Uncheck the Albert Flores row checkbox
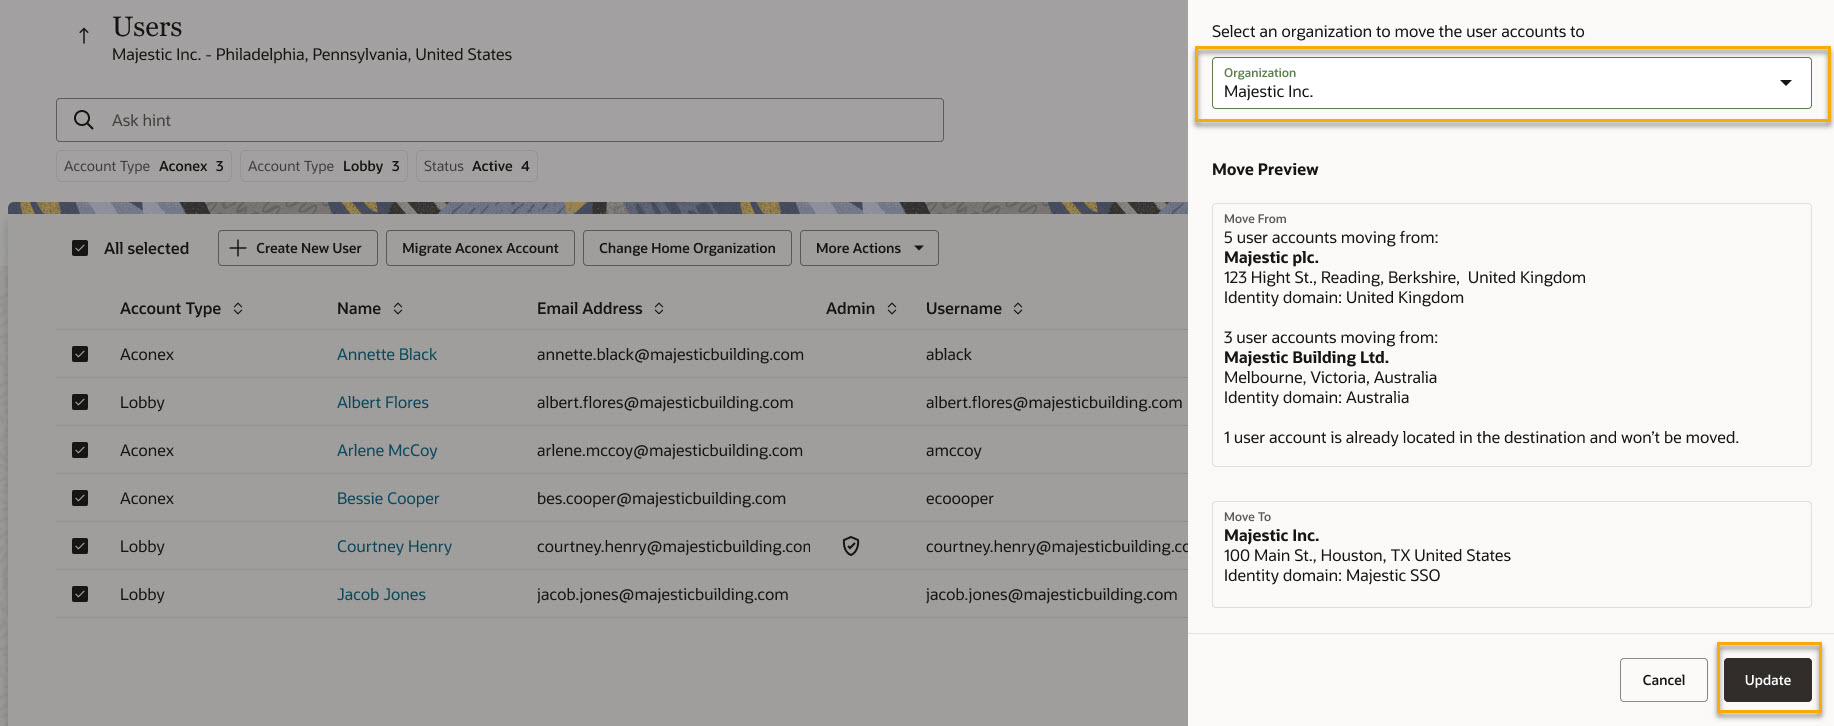 (80, 402)
